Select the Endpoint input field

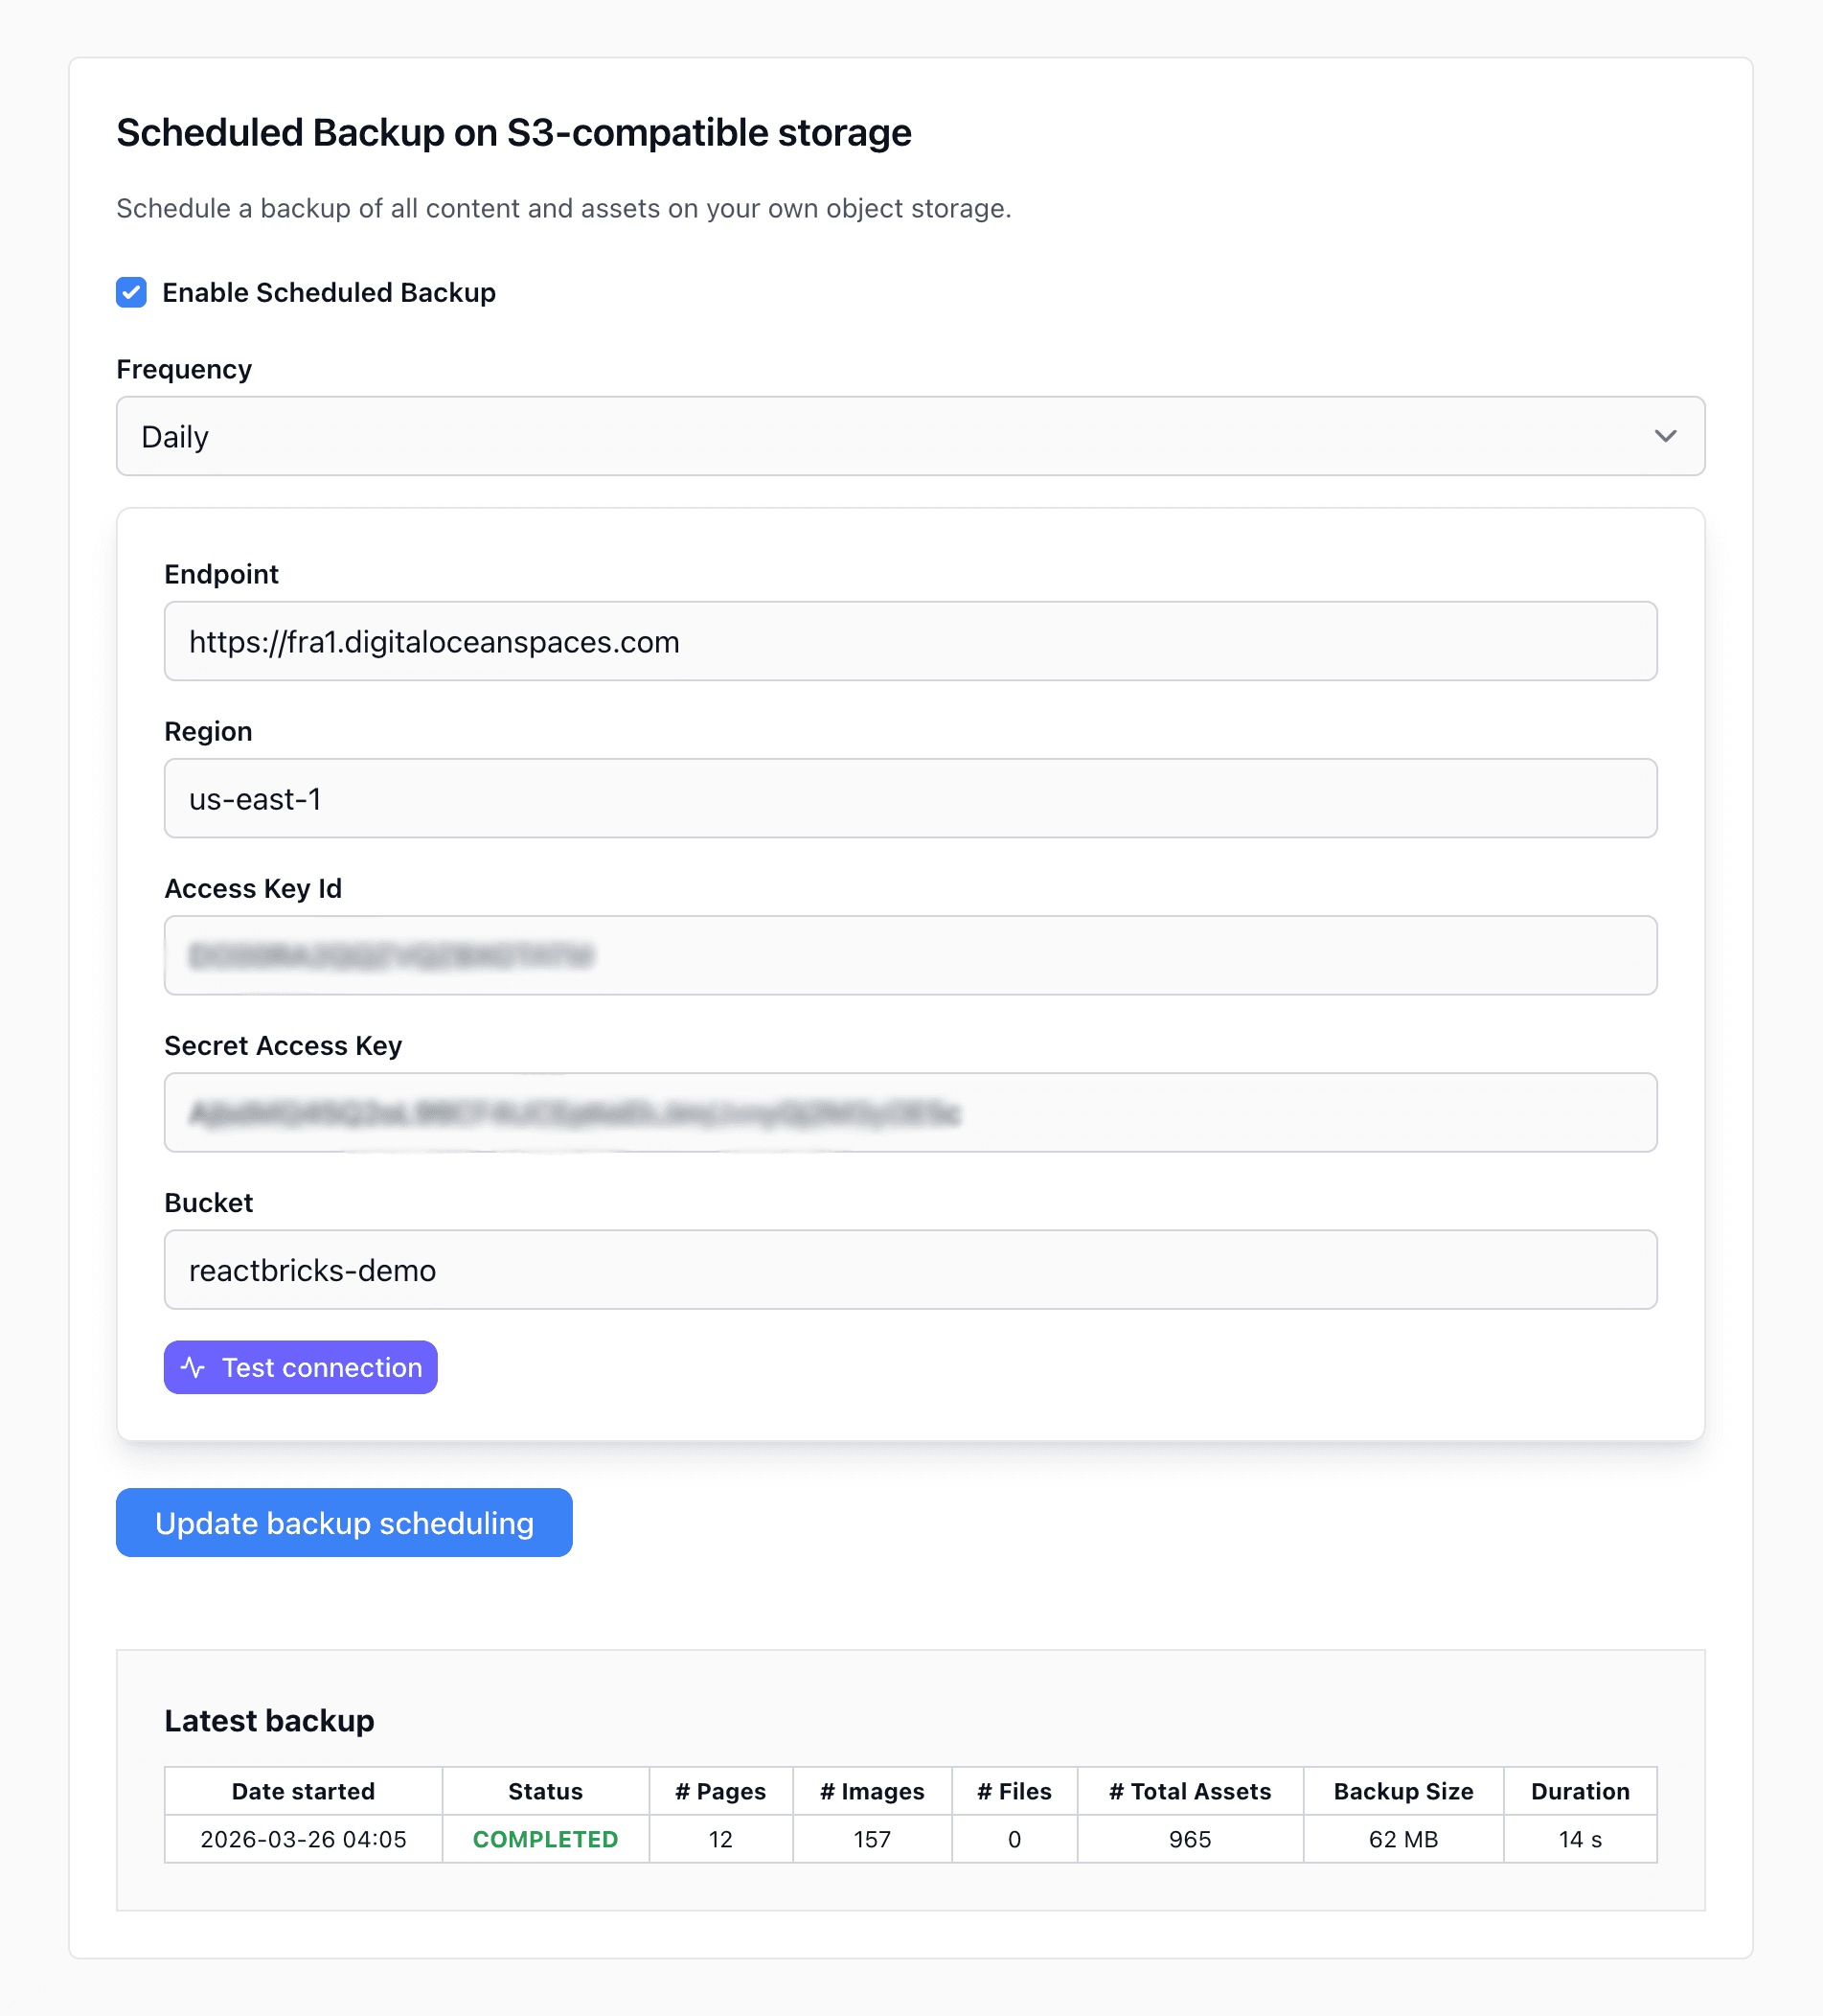coord(909,641)
